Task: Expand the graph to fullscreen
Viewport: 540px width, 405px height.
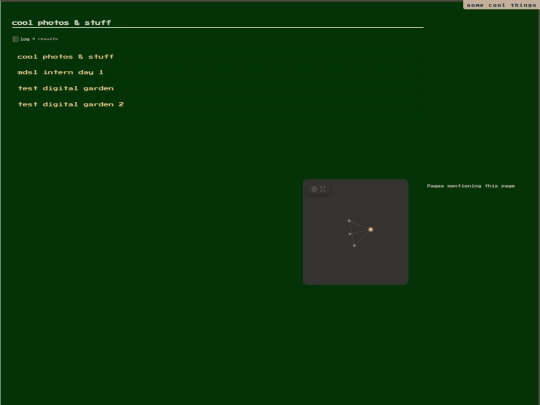Action: pyautogui.click(x=323, y=189)
